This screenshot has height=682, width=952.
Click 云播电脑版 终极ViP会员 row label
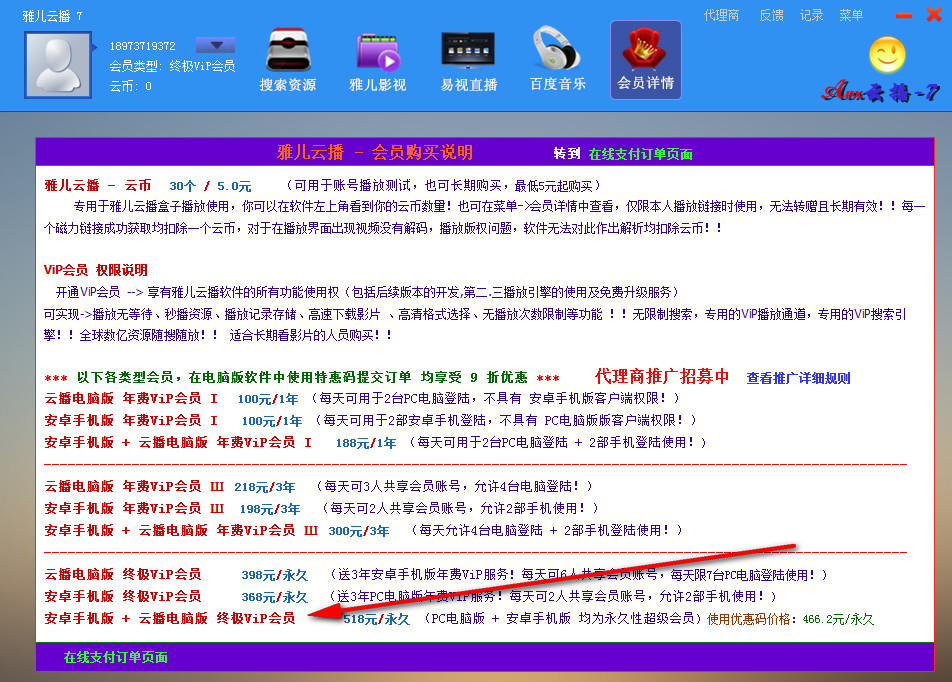[123, 575]
